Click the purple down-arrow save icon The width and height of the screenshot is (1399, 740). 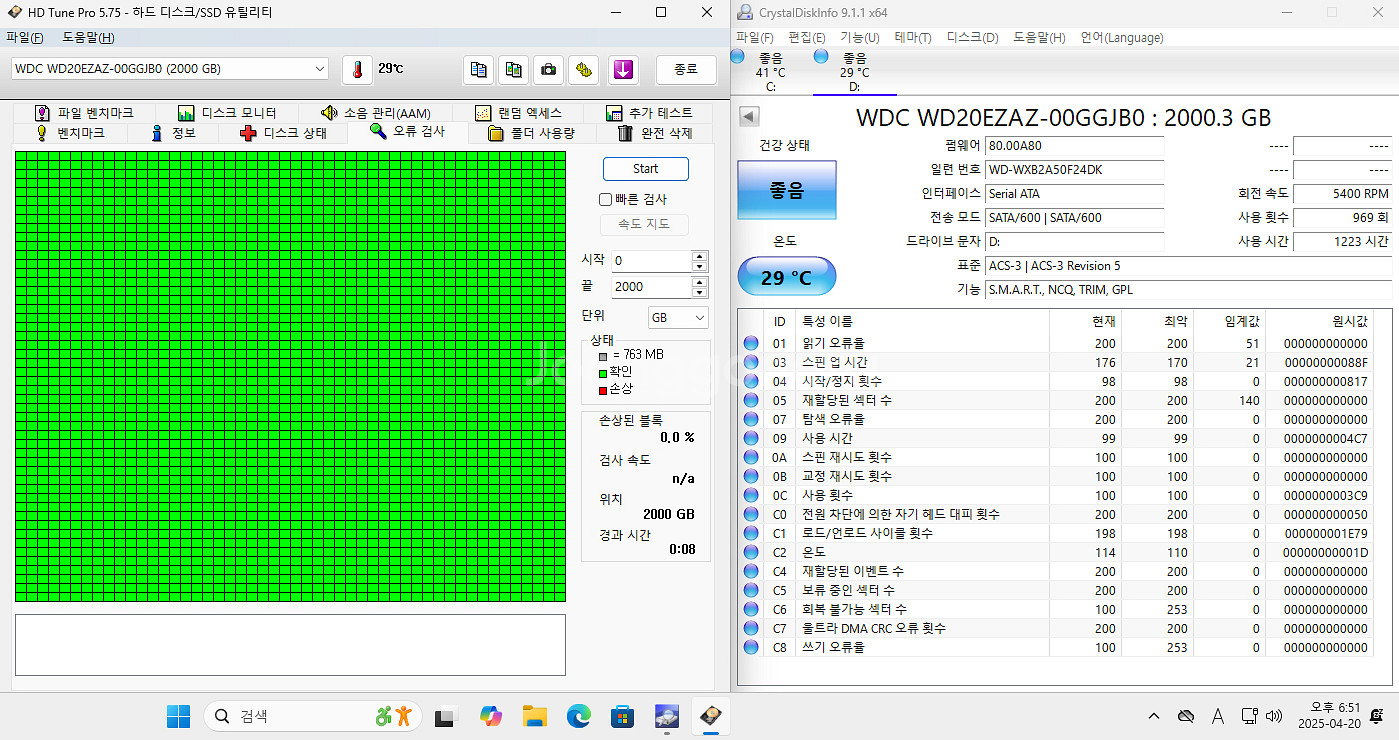click(623, 69)
